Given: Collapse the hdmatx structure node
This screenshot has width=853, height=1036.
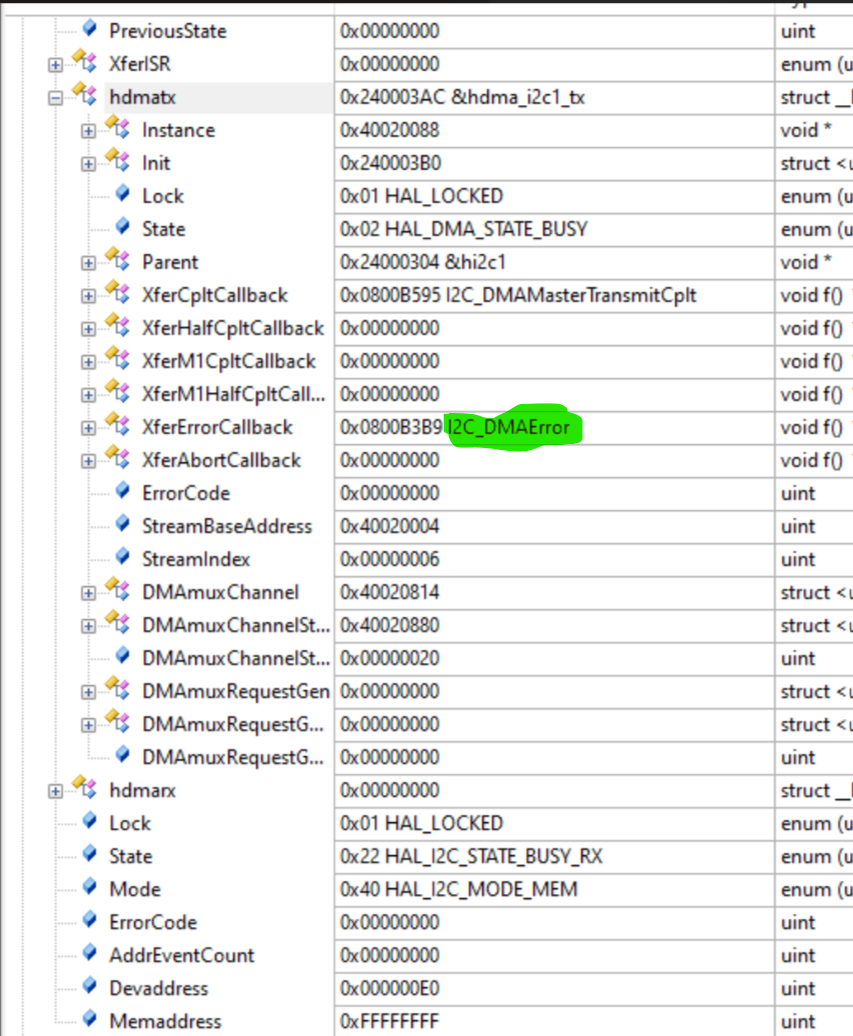Looking at the screenshot, I should [x=53, y=96].
